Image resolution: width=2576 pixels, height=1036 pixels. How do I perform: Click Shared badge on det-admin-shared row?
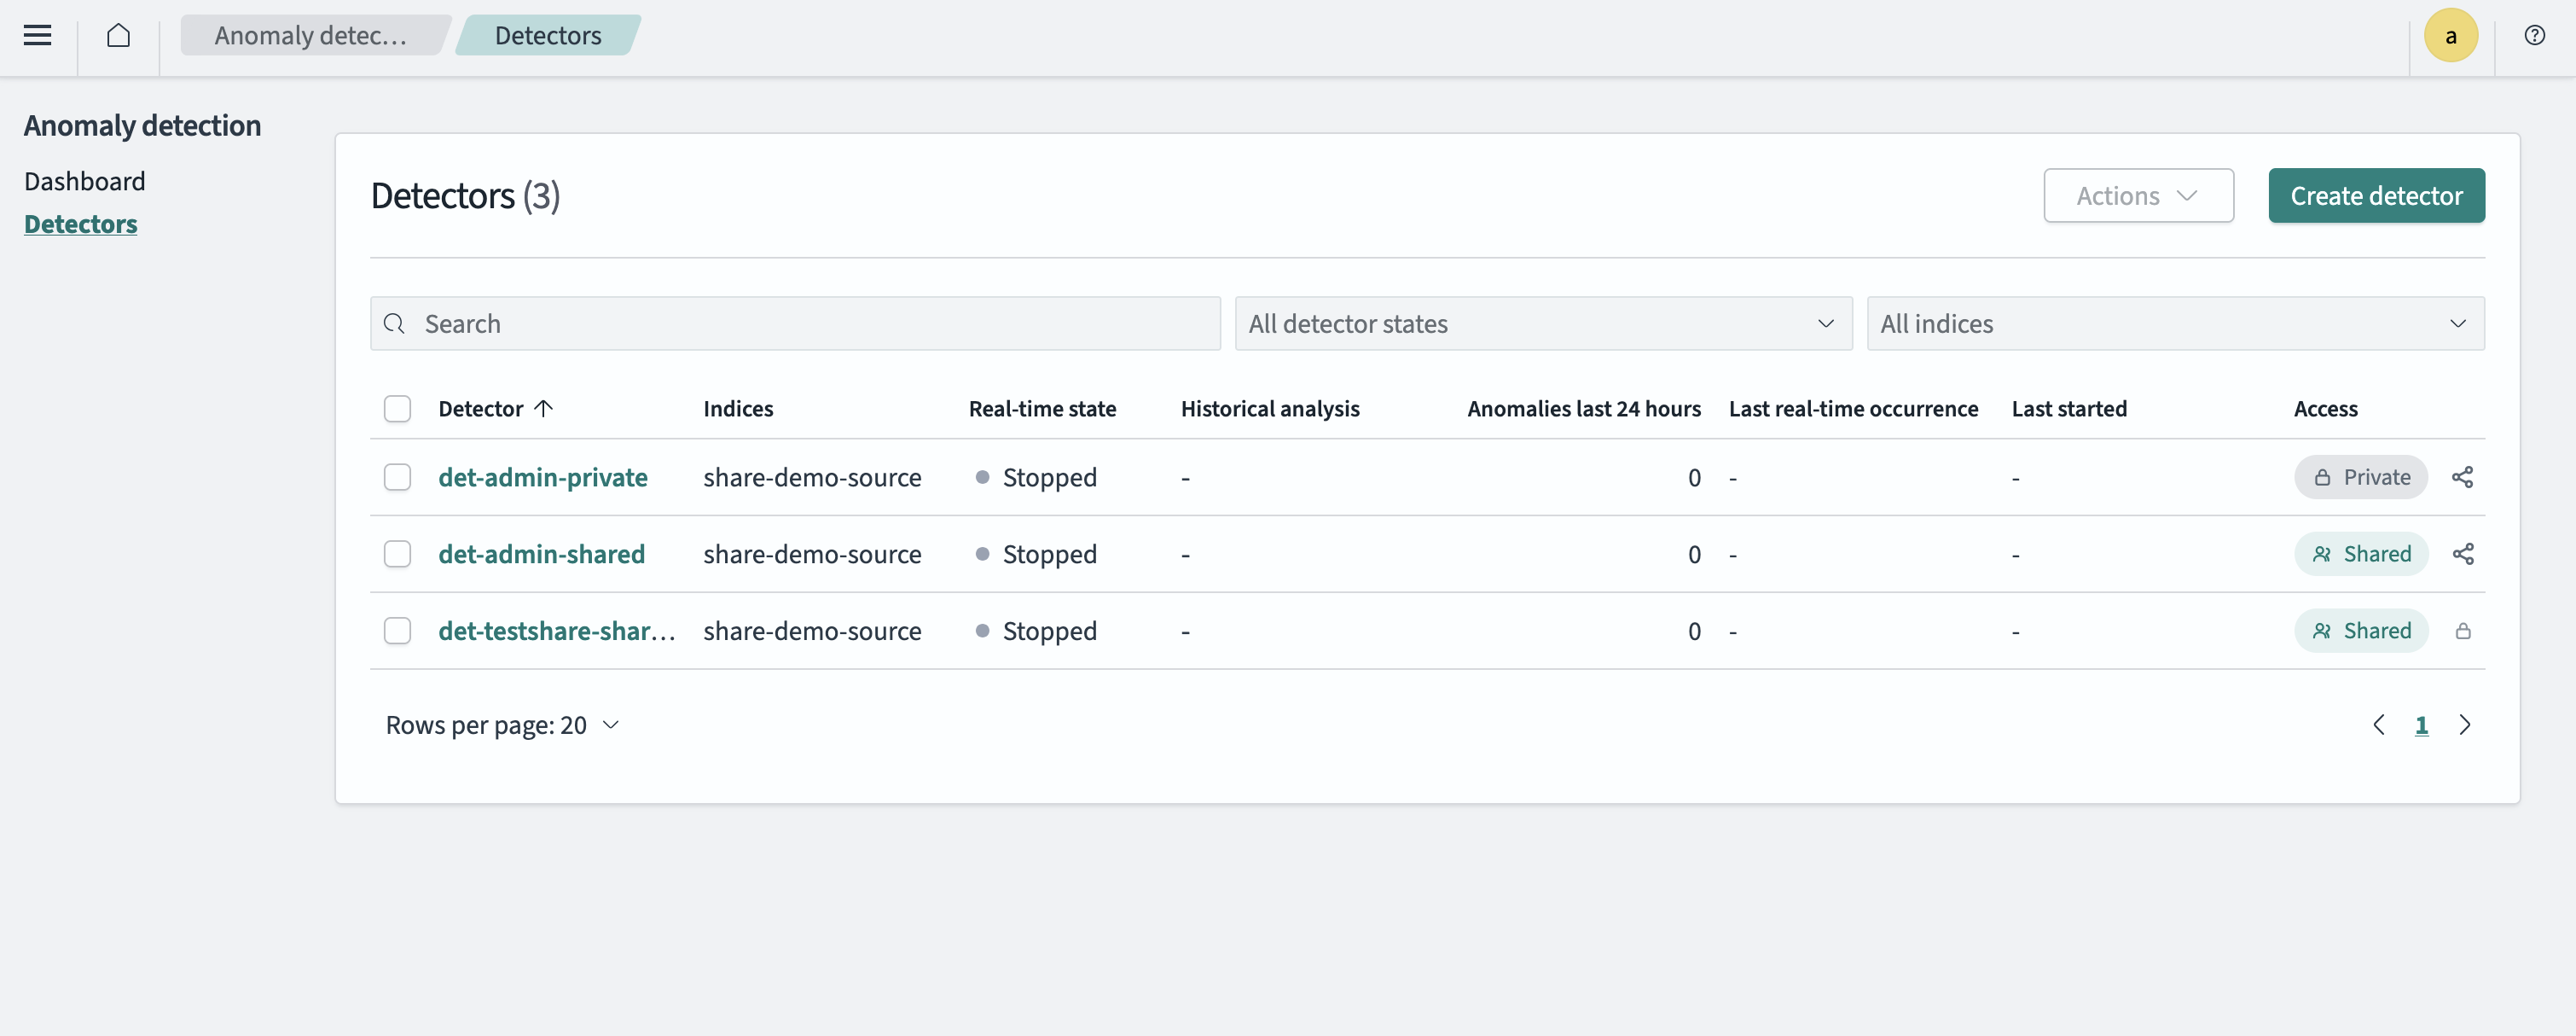pyautogui.click(x=2360, y=554)
